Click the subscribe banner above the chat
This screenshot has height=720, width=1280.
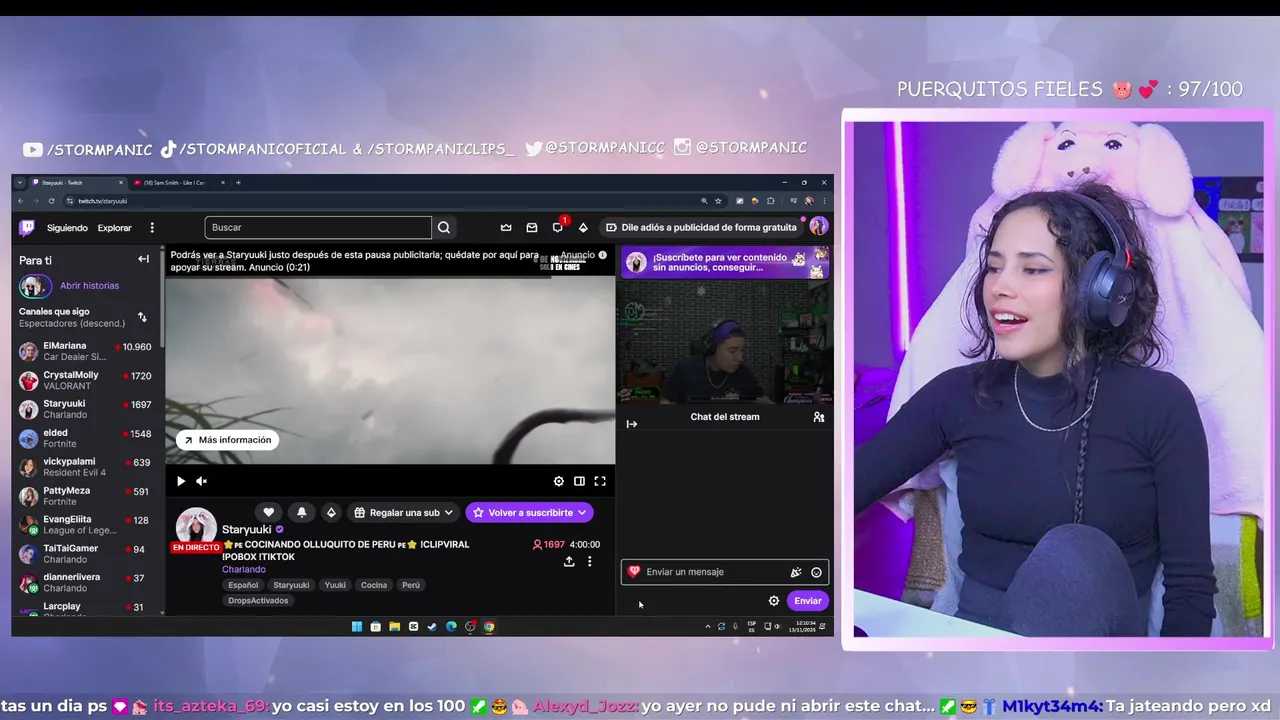click(725, 263)
